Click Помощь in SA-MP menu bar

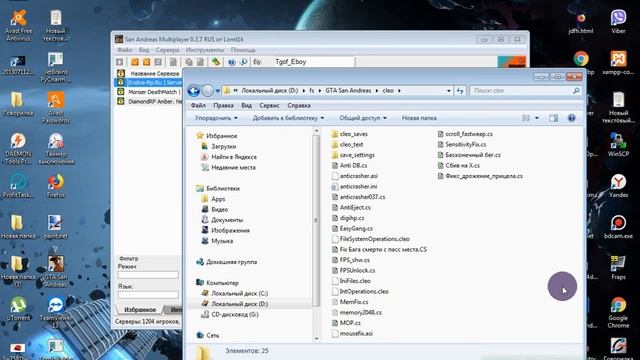click(243, 50)
